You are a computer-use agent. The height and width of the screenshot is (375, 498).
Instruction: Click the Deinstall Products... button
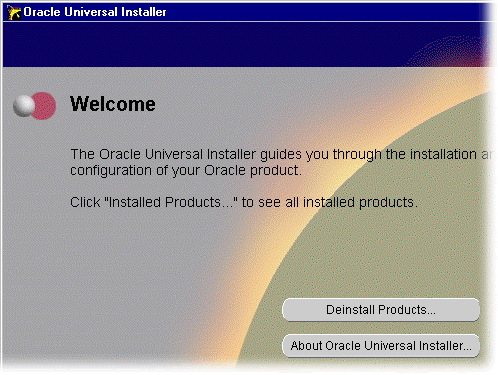tap(381, 310)
